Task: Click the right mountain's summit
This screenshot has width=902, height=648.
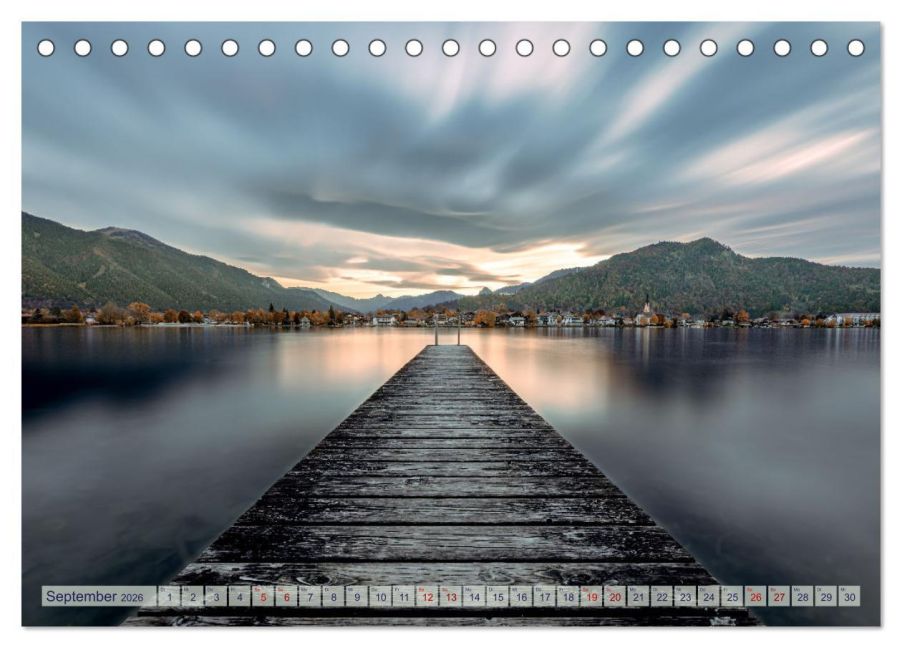Action: 706,241
